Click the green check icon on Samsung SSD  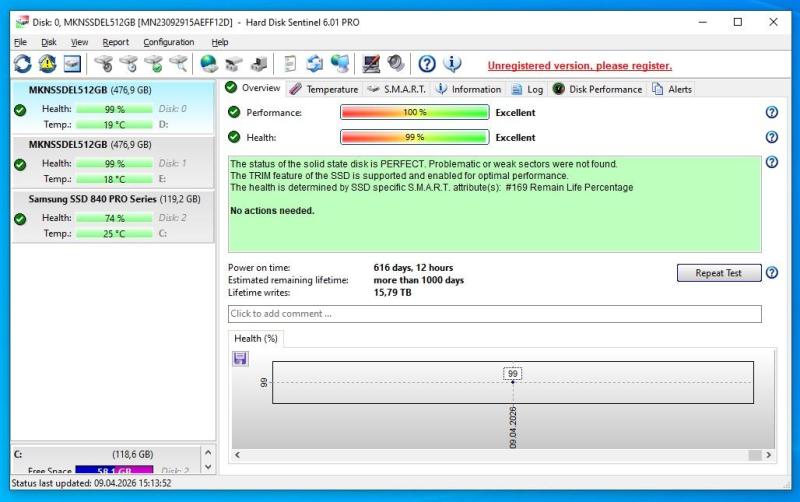(x=20, y=219)
